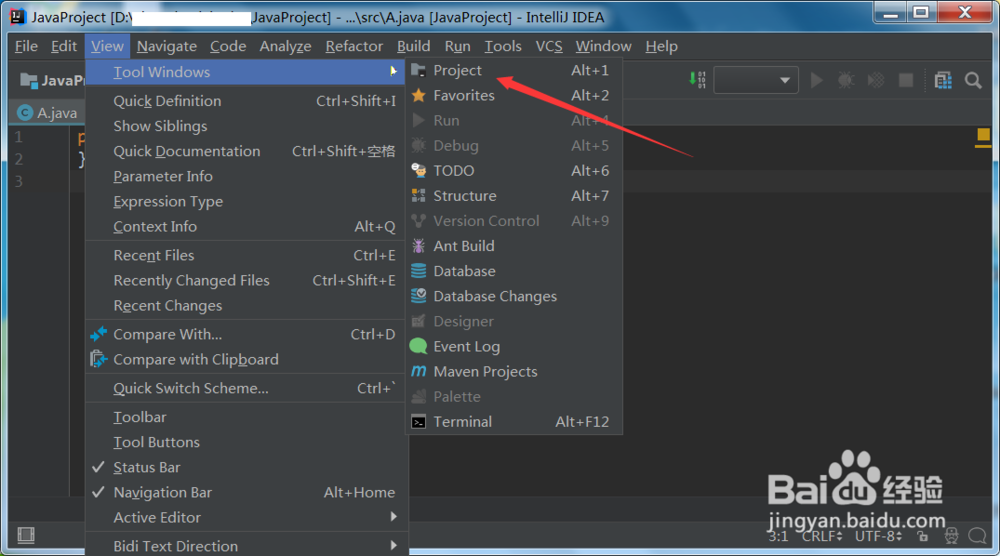This screenshot has height=556, width=1000.
Task: Click the event log bubble in status bar
Action: [x=977, y=536]
